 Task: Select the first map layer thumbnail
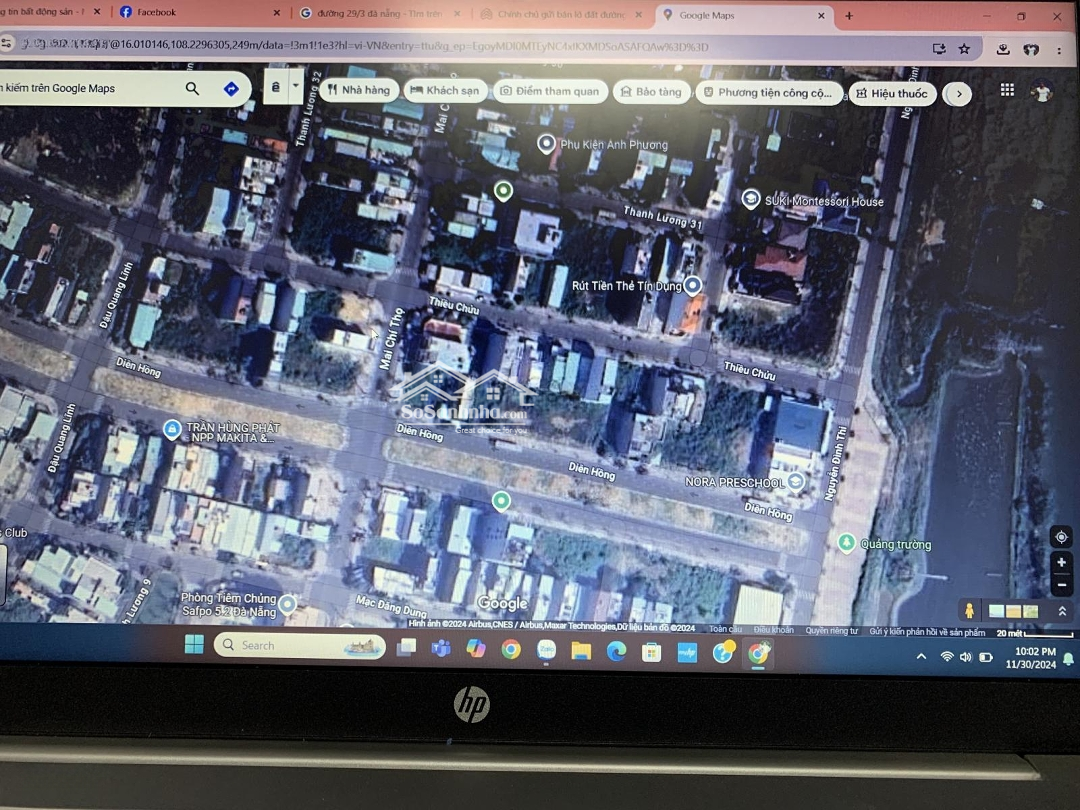coord(996,610)
